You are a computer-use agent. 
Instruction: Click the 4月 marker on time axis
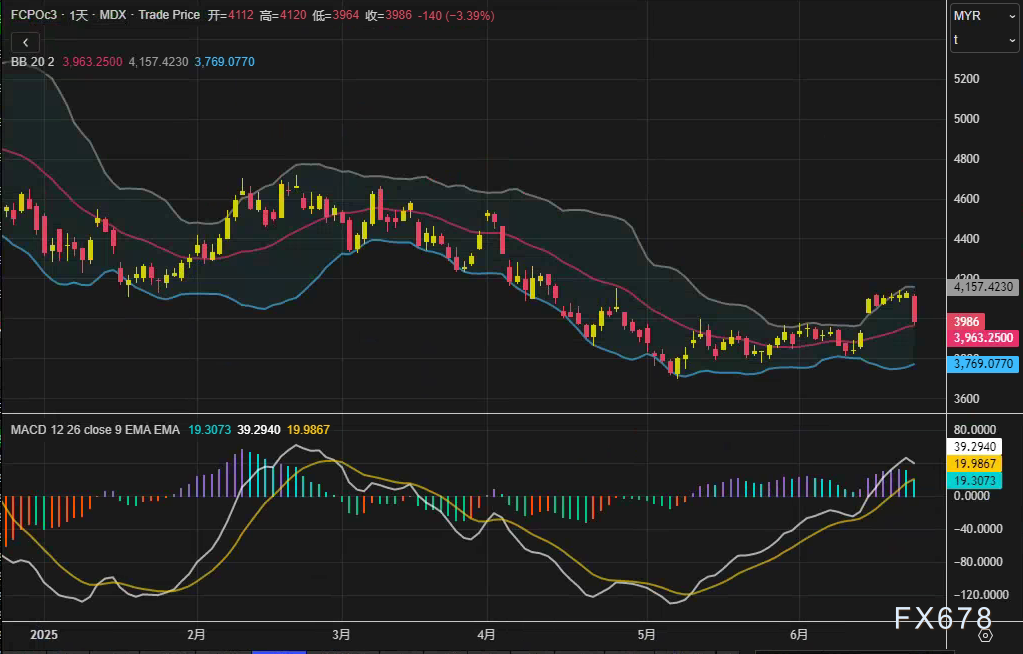487,634
